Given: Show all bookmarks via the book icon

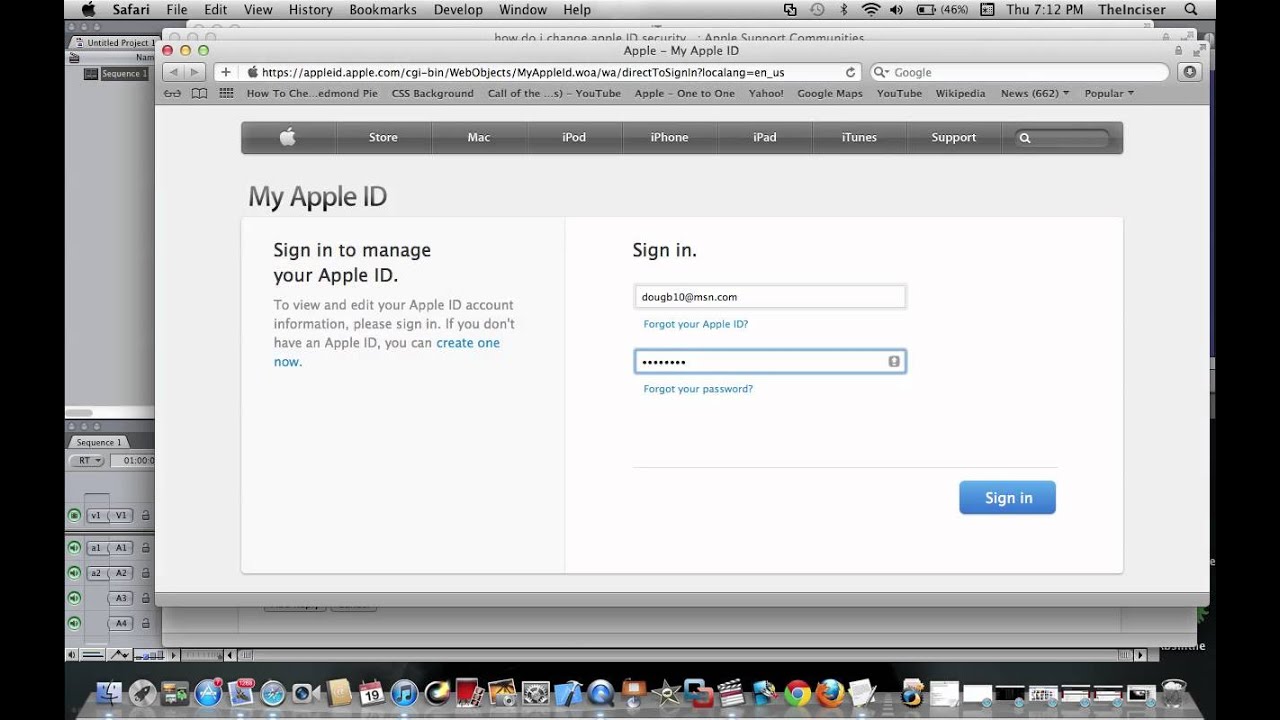Looking at the screenshot, I should 199,94.
